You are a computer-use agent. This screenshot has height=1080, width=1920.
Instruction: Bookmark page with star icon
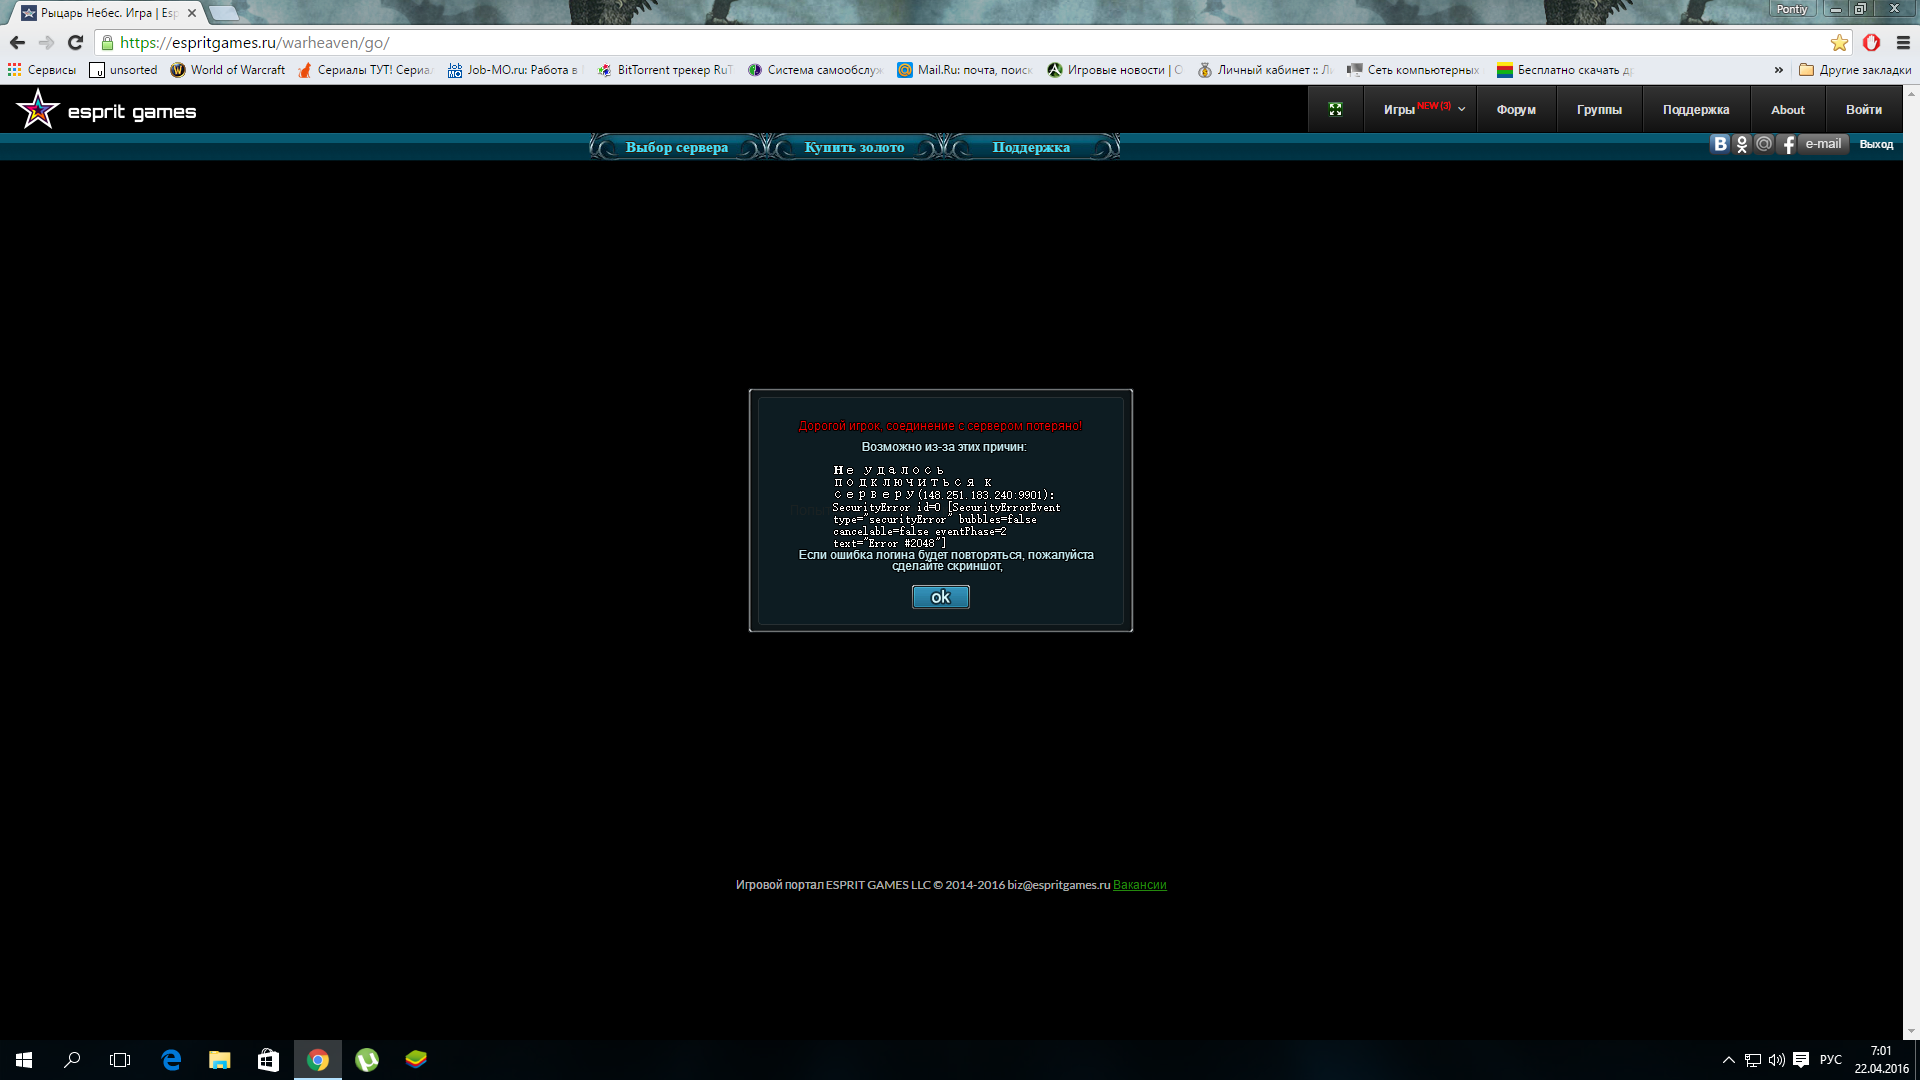[1839, 42]
